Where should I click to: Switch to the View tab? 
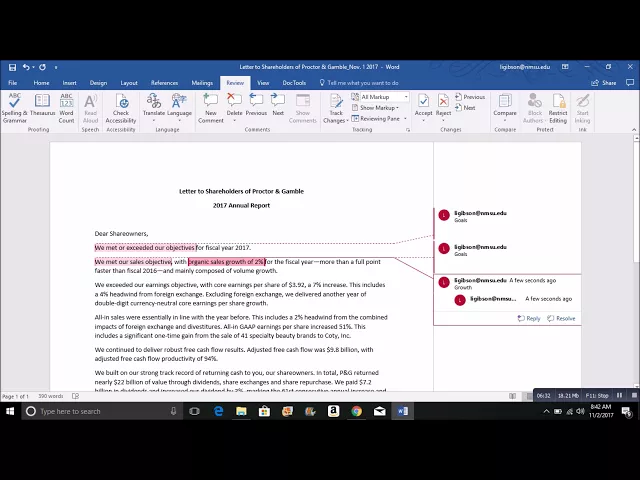263,83
